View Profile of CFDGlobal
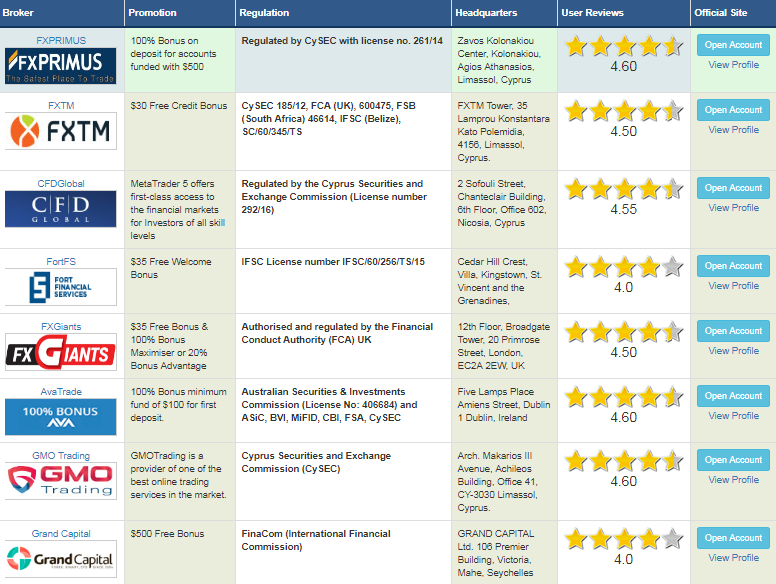776x584 pixels. [x=733, y=208]
